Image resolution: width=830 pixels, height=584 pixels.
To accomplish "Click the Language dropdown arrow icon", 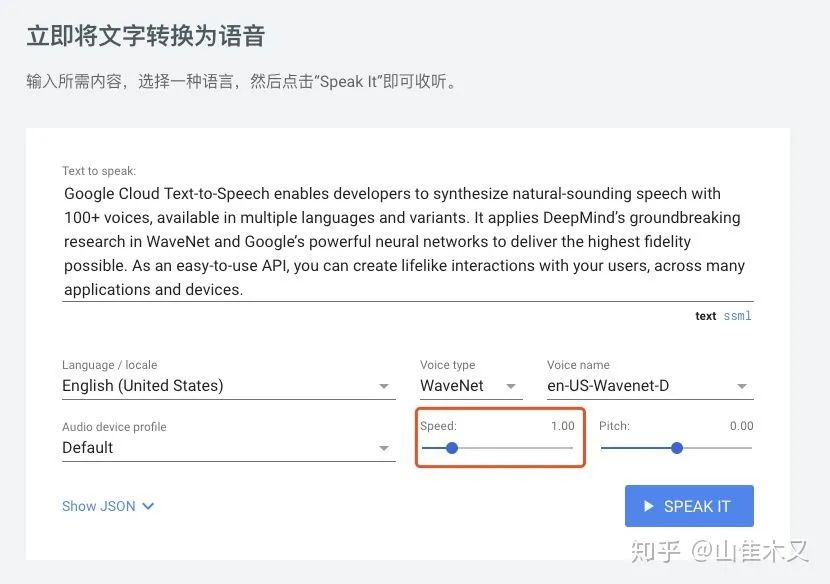I will (x=385, y=387).
